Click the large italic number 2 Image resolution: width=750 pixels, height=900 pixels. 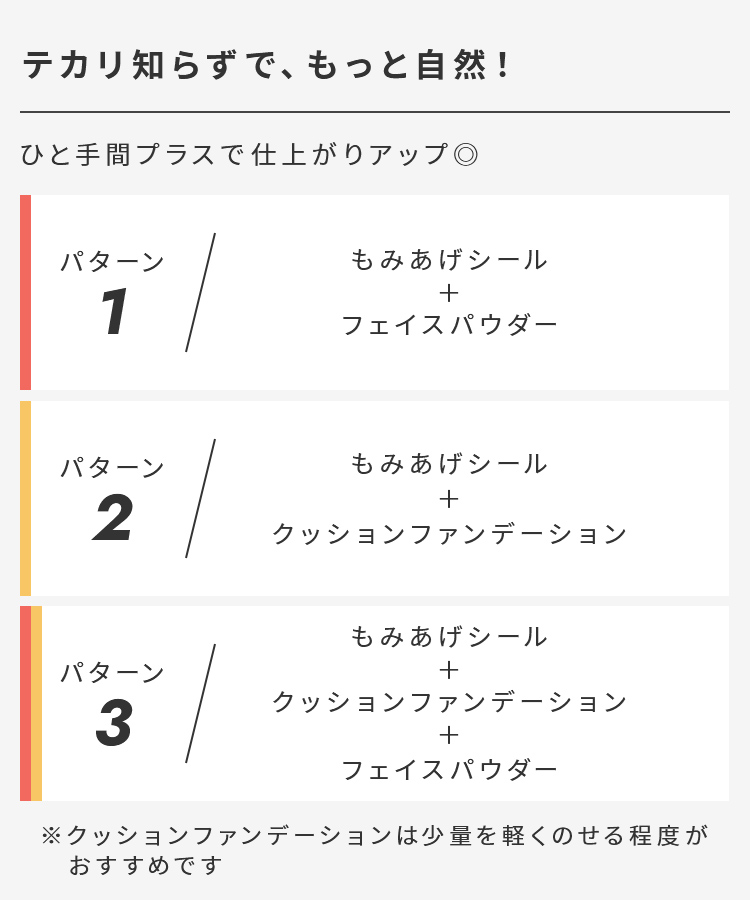coord(113,519)
